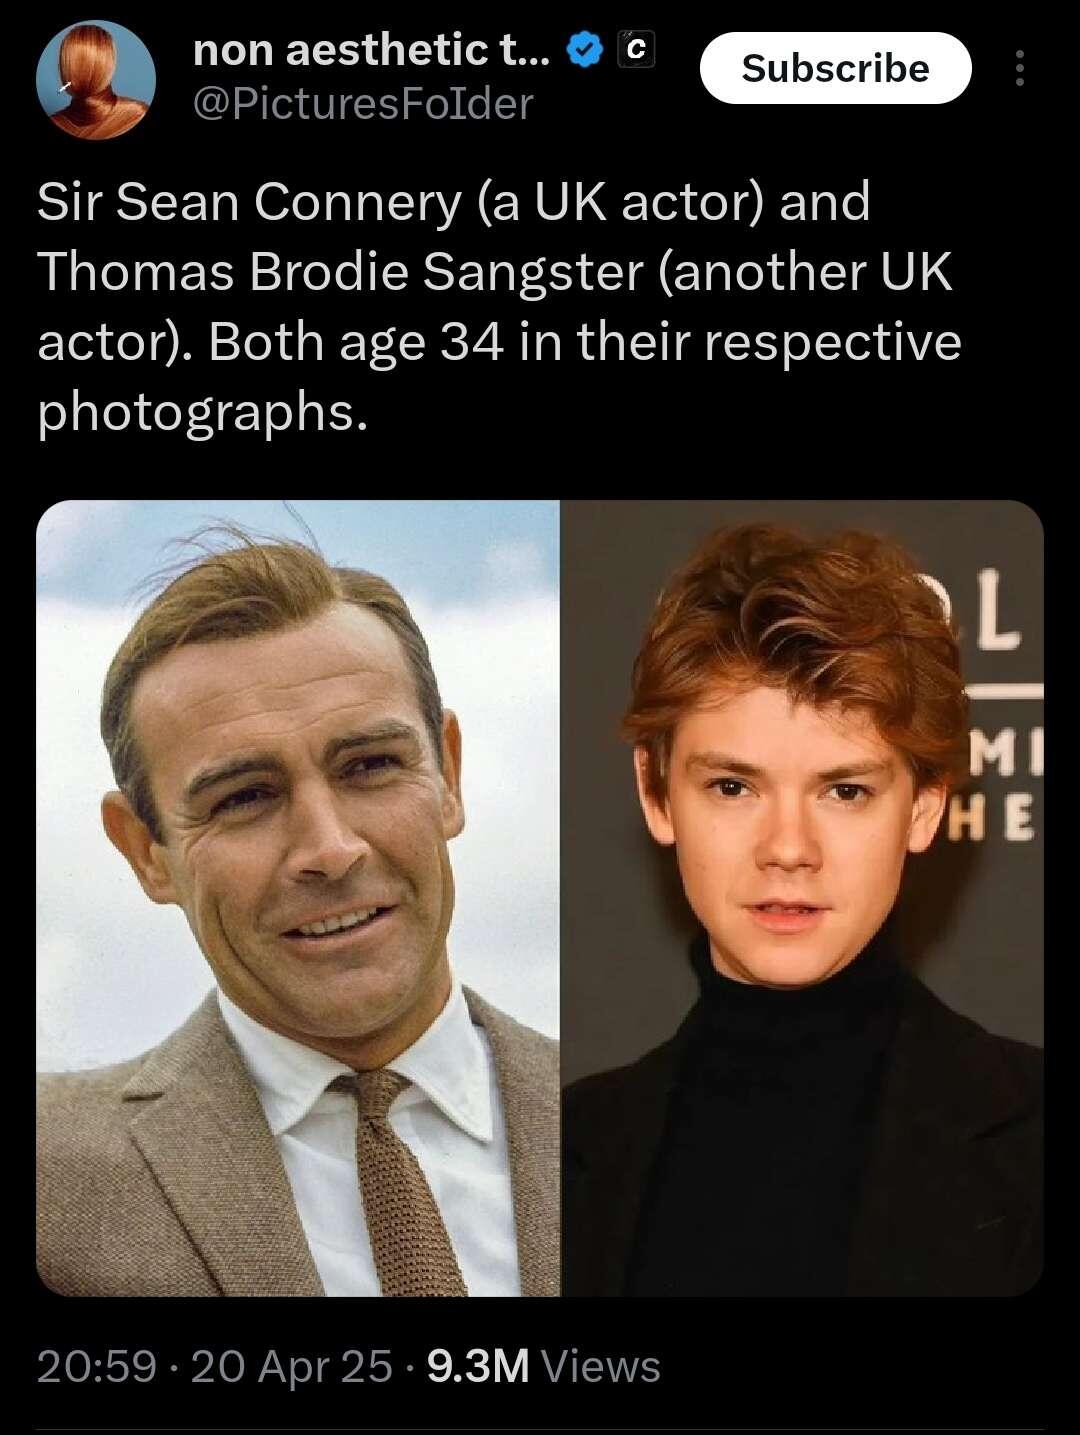Click the 20 Apr 25 post date

[x=291, y=1366]
